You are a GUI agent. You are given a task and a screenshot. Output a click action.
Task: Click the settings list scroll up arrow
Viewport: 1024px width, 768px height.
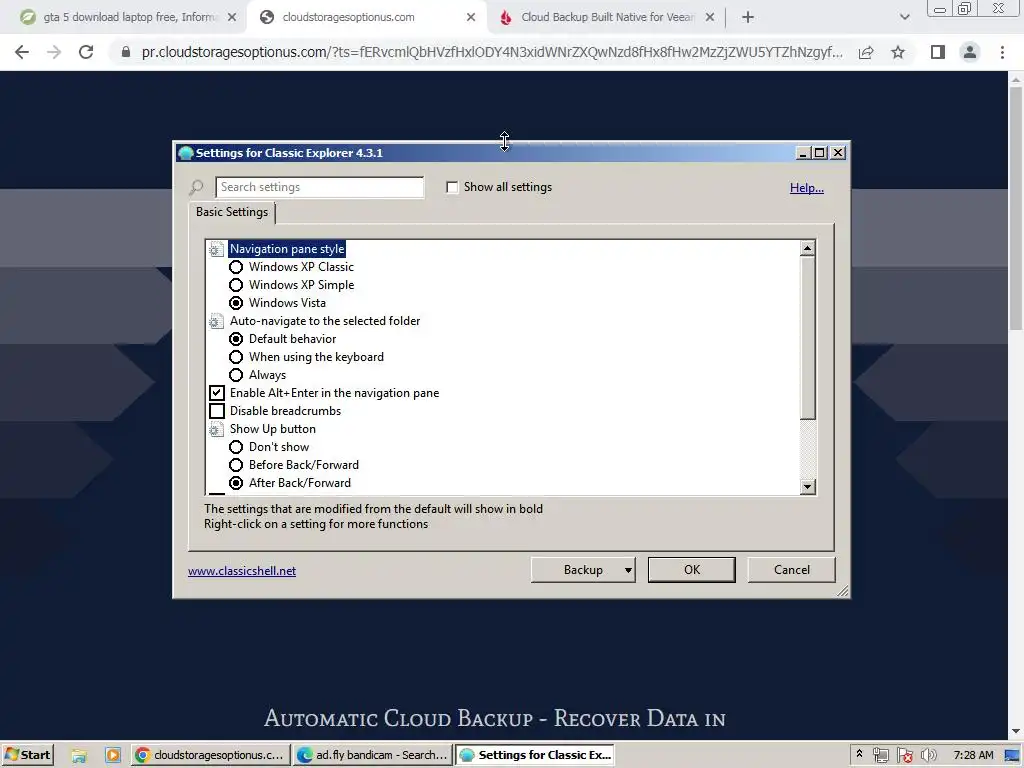[x=808, y=248]
